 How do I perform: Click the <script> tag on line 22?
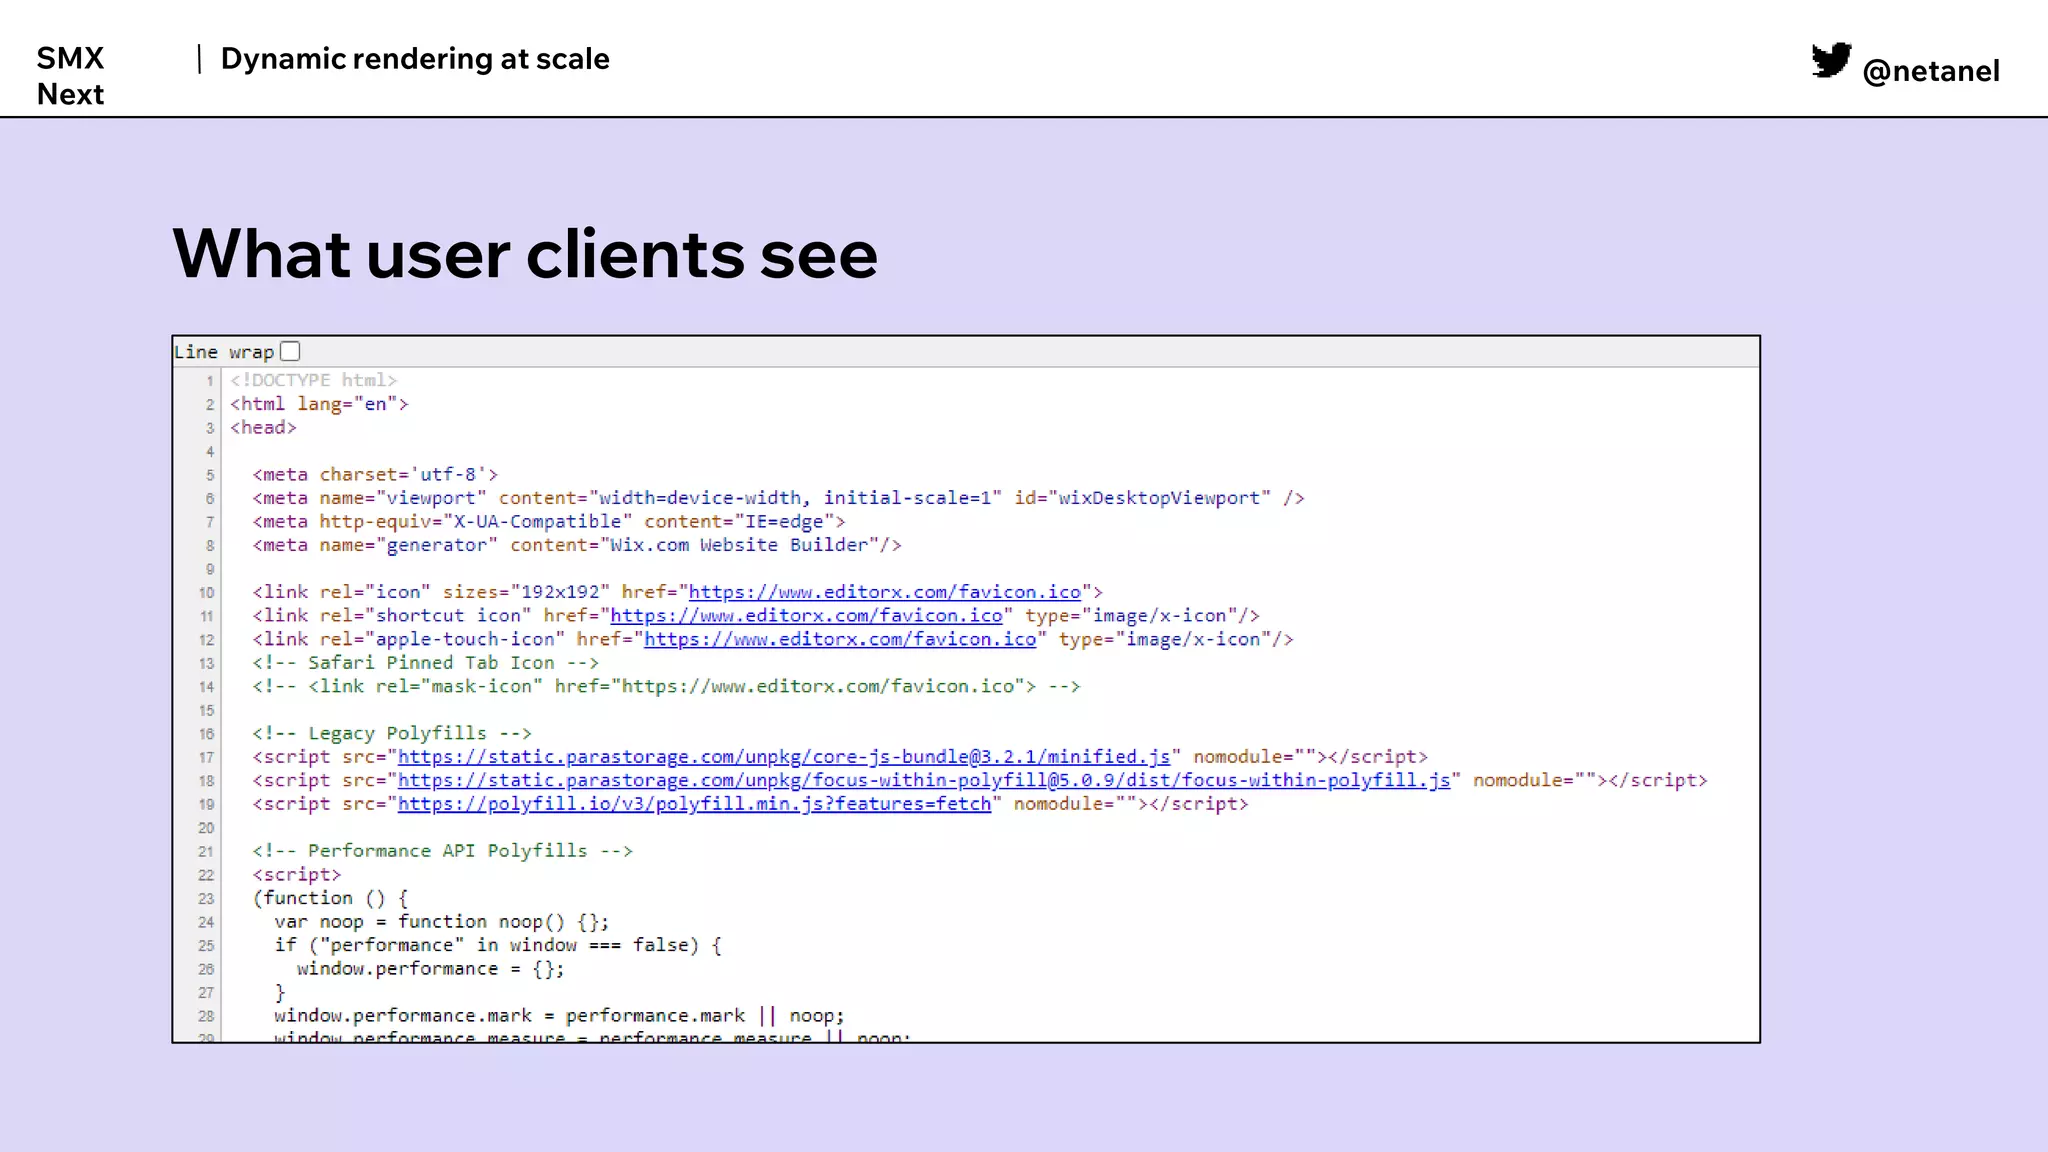(296, 874)
